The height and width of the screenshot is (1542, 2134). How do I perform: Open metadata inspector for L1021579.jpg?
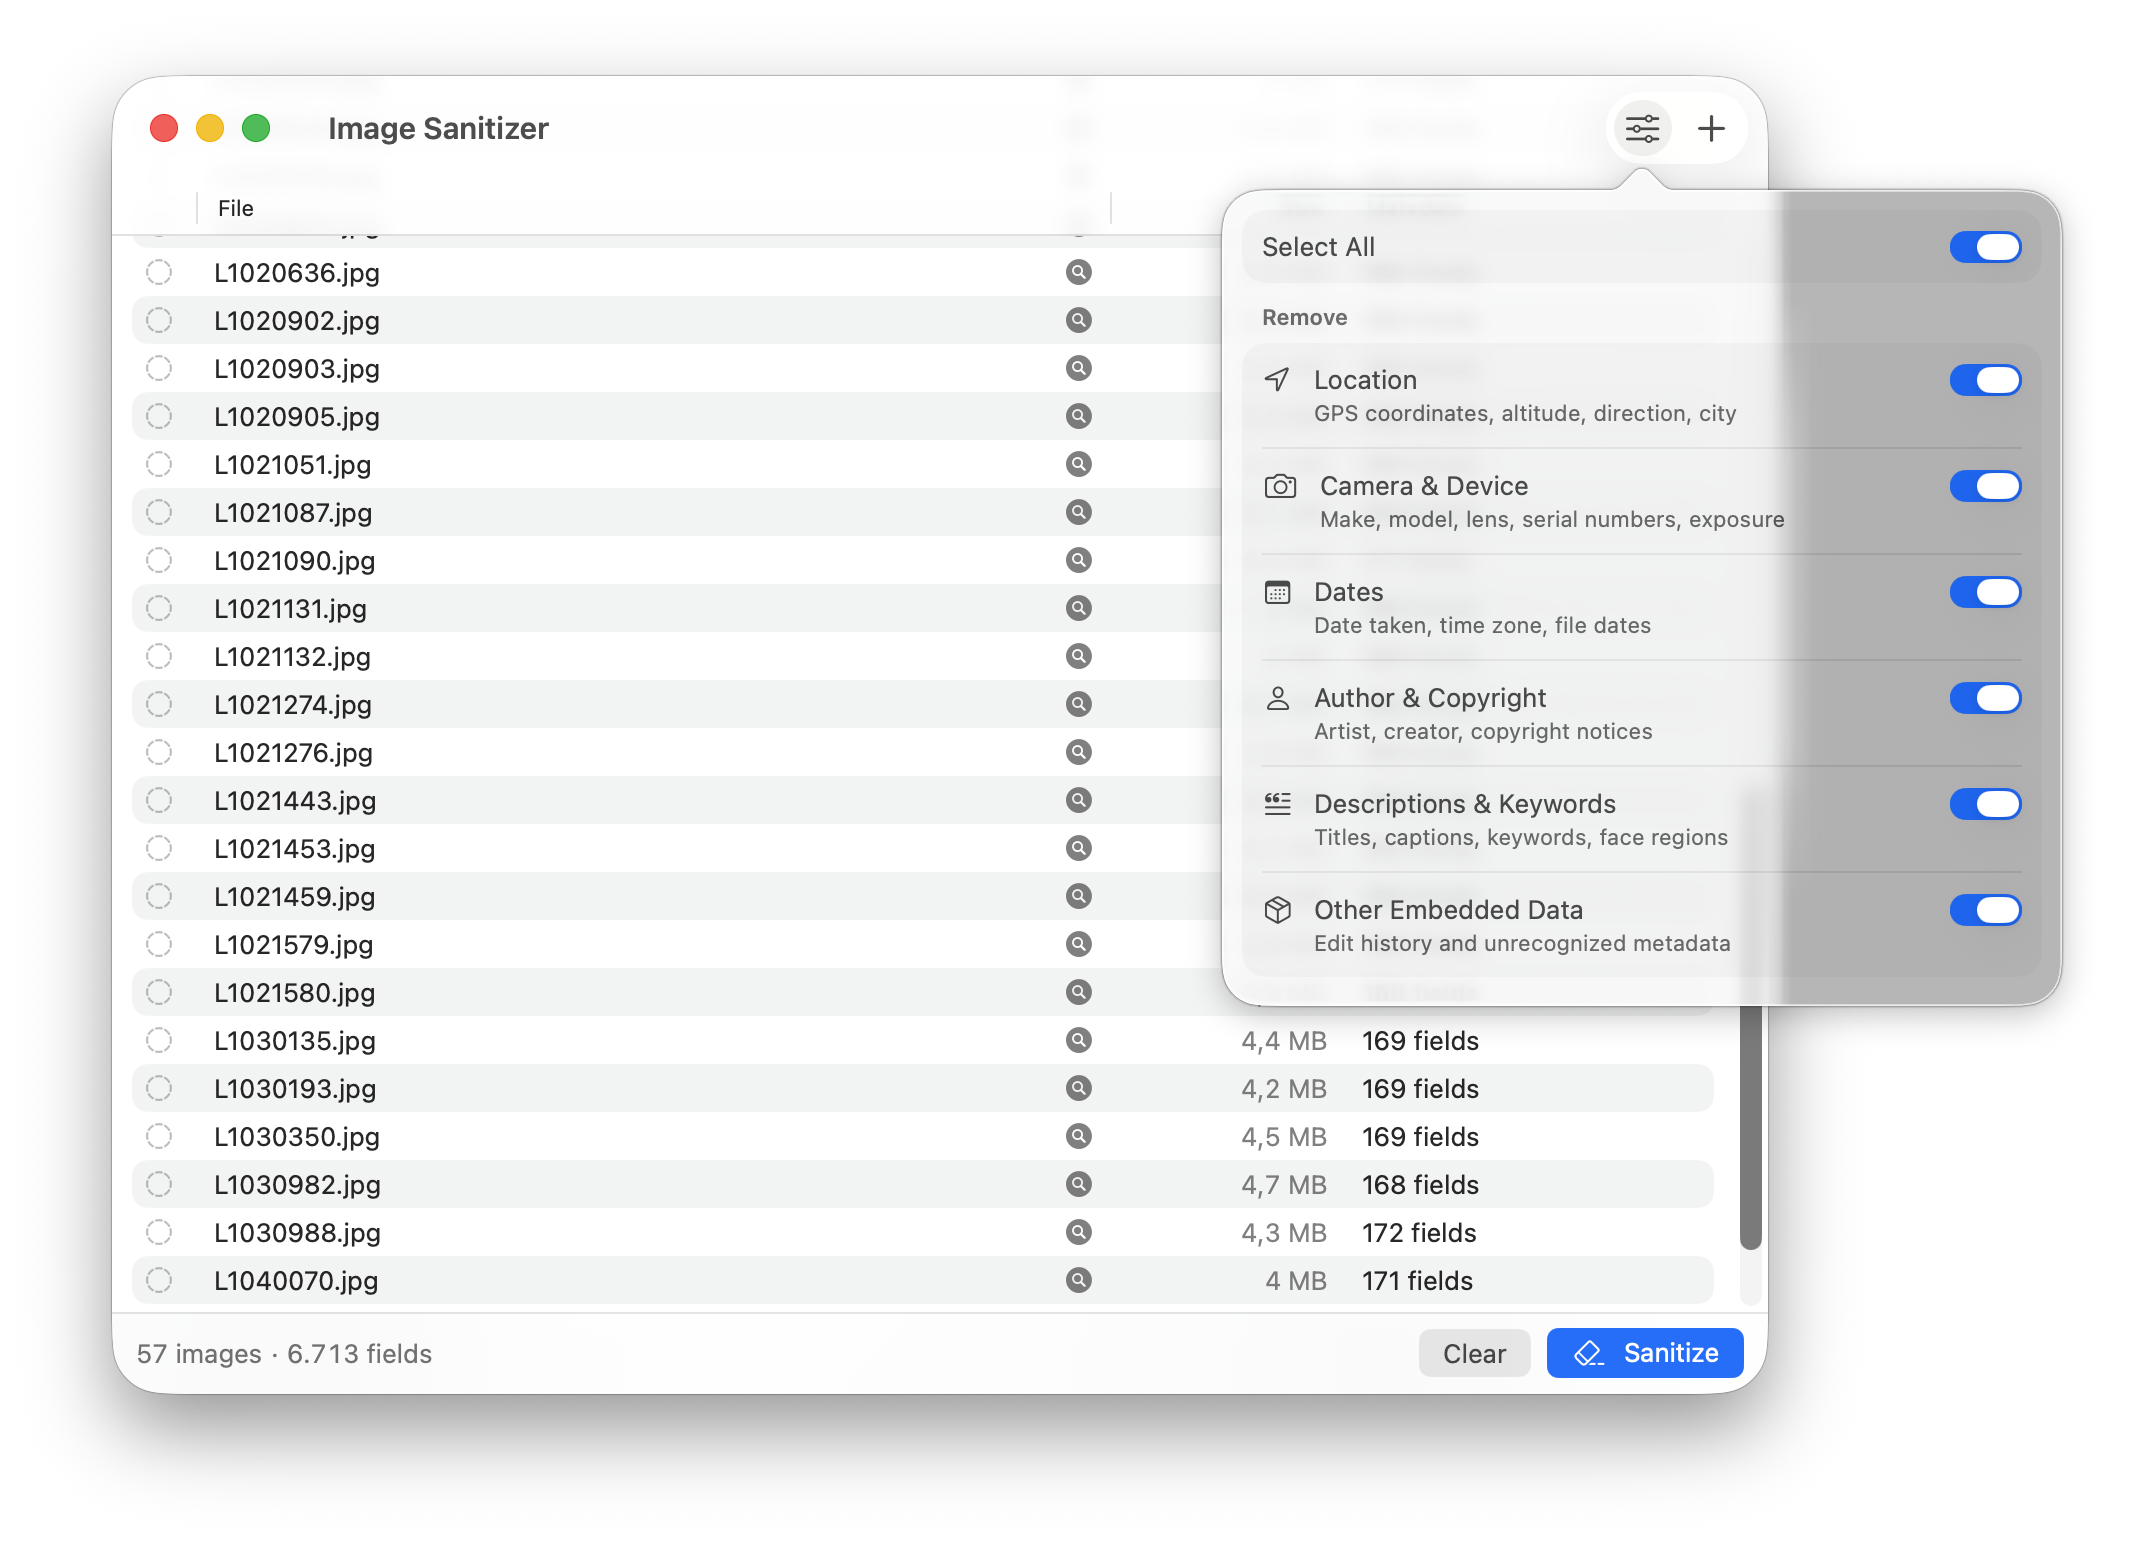tap(1078, 944)
